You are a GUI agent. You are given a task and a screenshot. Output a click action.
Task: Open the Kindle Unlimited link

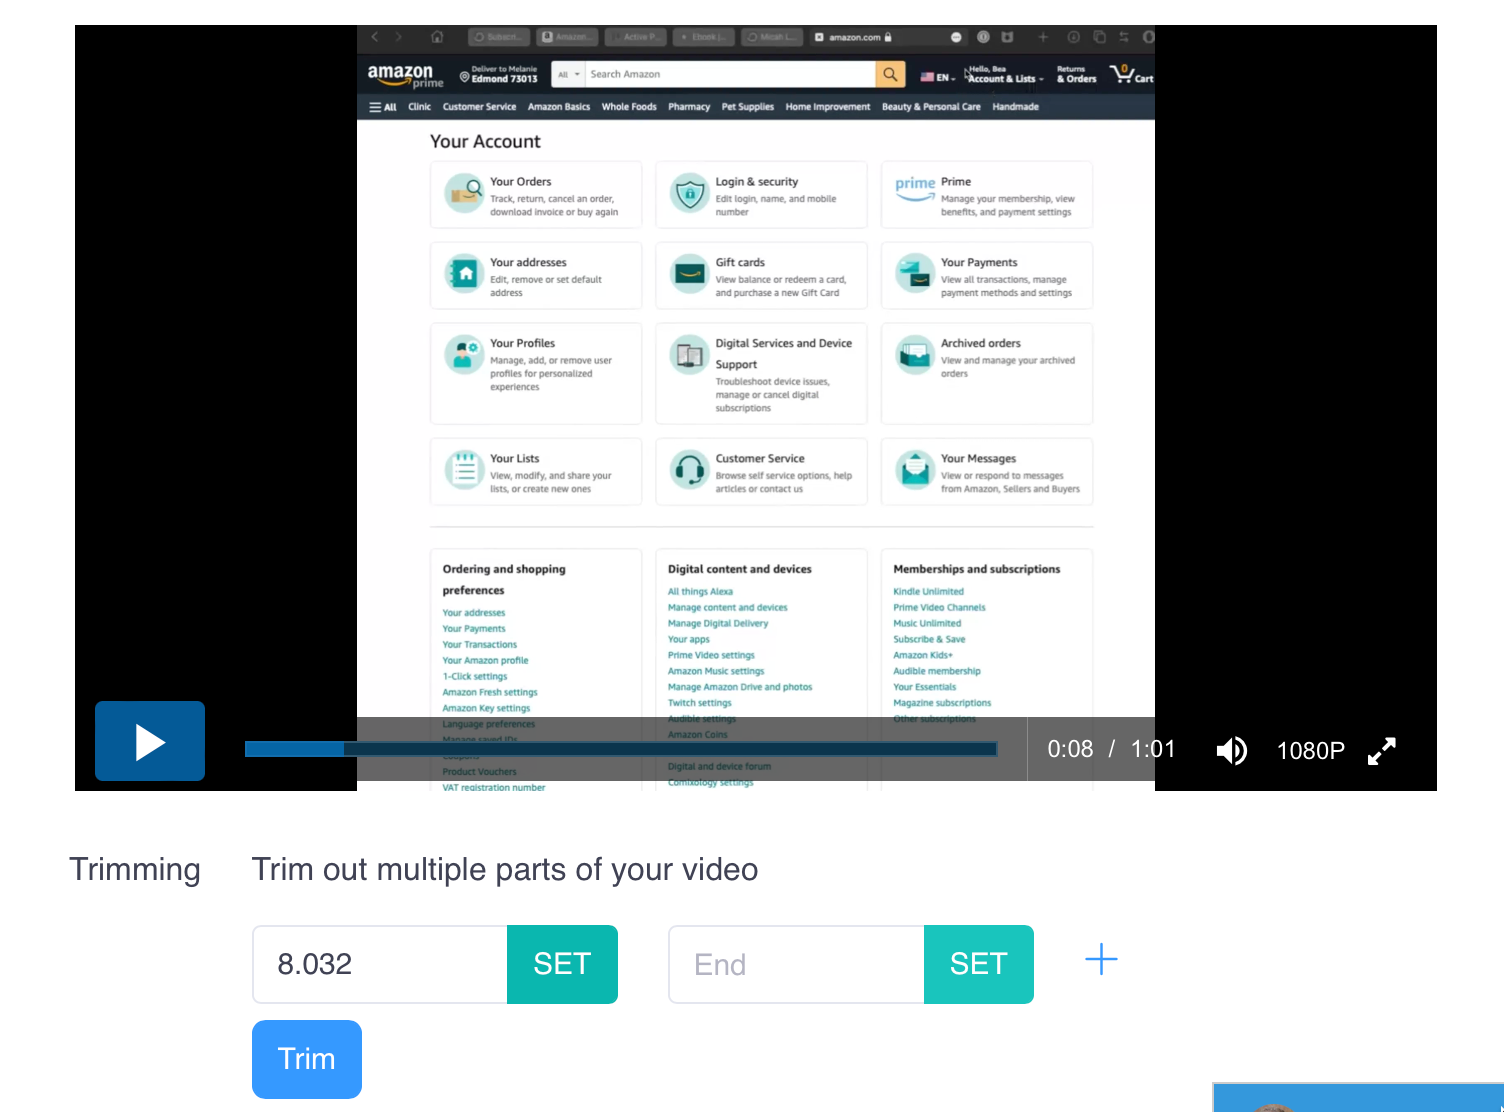pyautogui.click(x=928, y=592)
